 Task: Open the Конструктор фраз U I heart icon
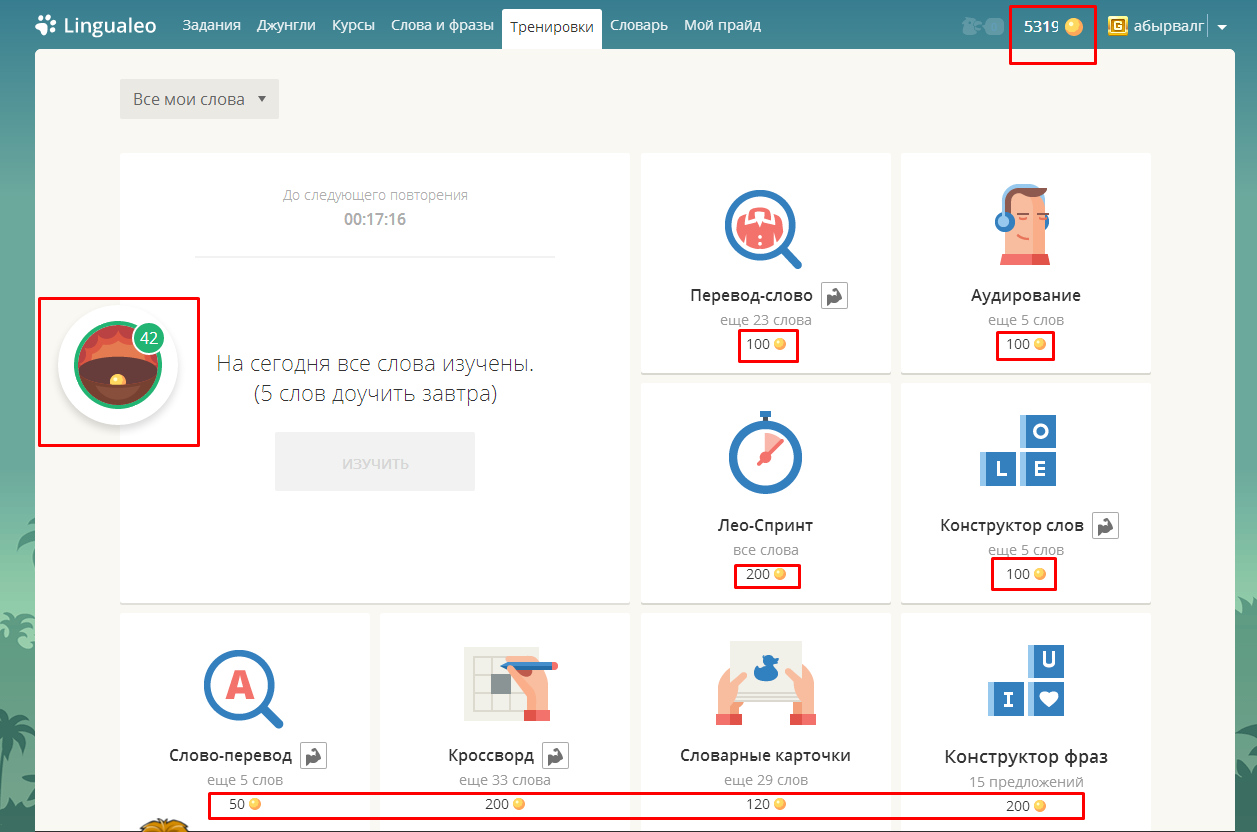point(1027,682)
